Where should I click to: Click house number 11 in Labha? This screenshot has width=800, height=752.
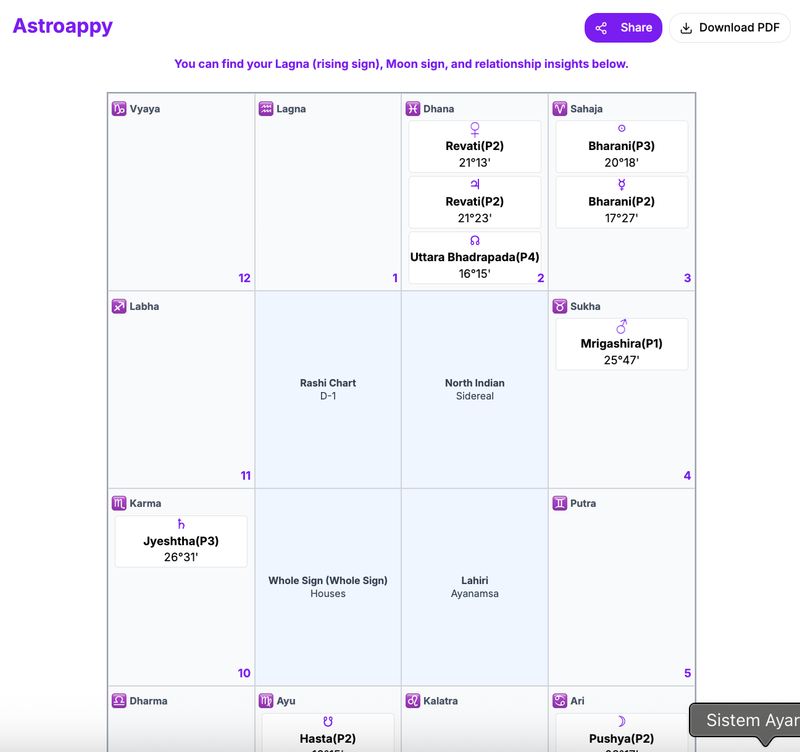point(245,475)
